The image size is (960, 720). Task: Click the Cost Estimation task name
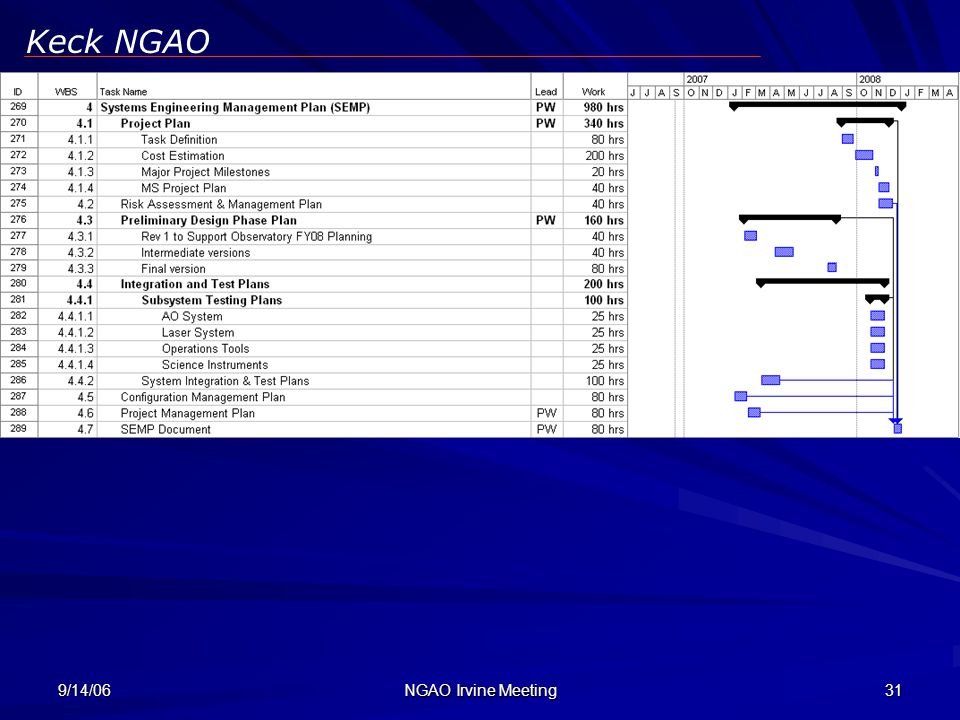click(x=182, y=156)
